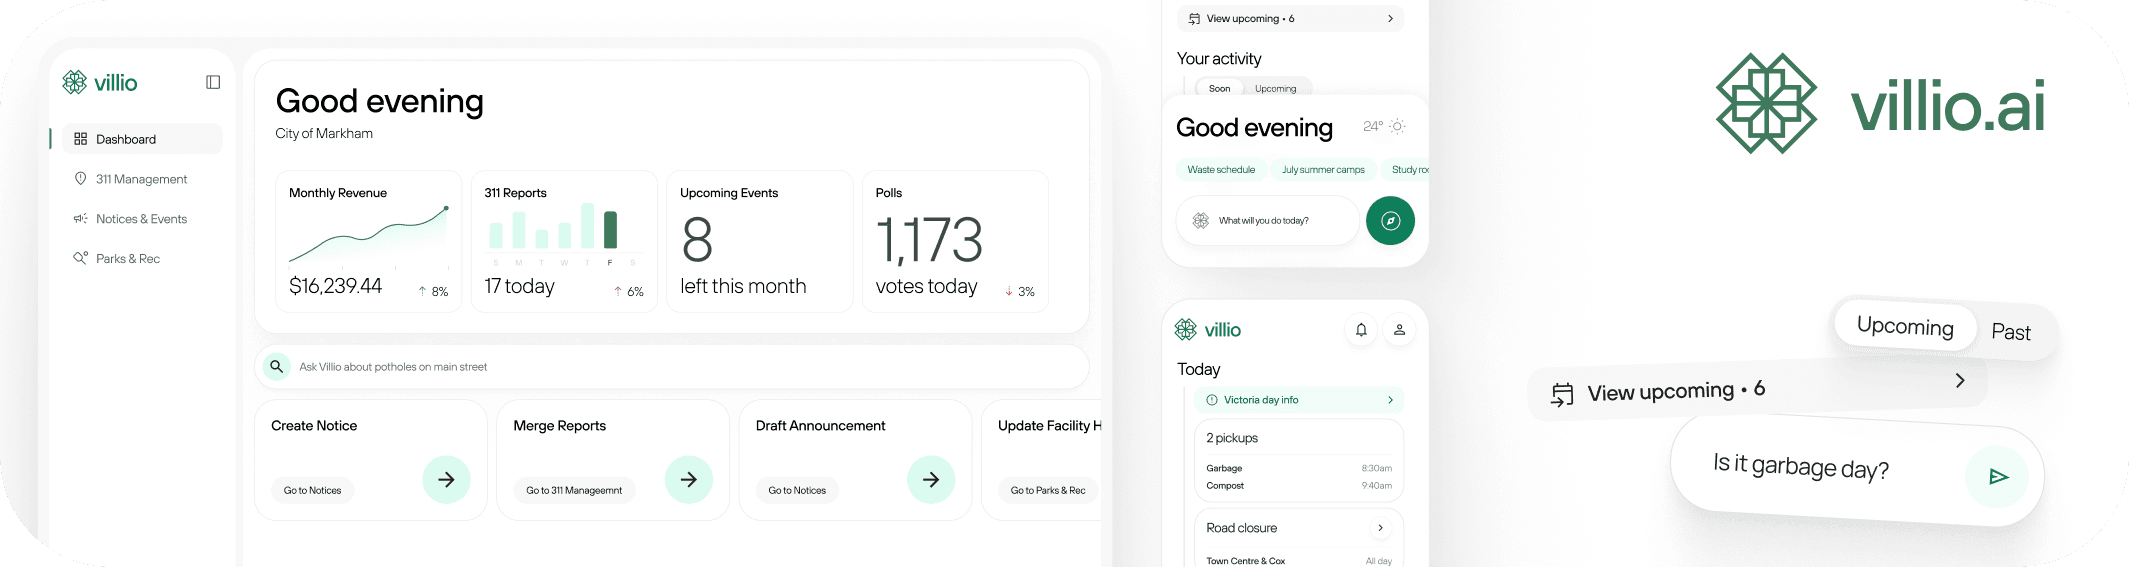Open the Upcoming Events card
Image resolution: width=2129 pixels, height=567 pixels.
pos(759,241)
